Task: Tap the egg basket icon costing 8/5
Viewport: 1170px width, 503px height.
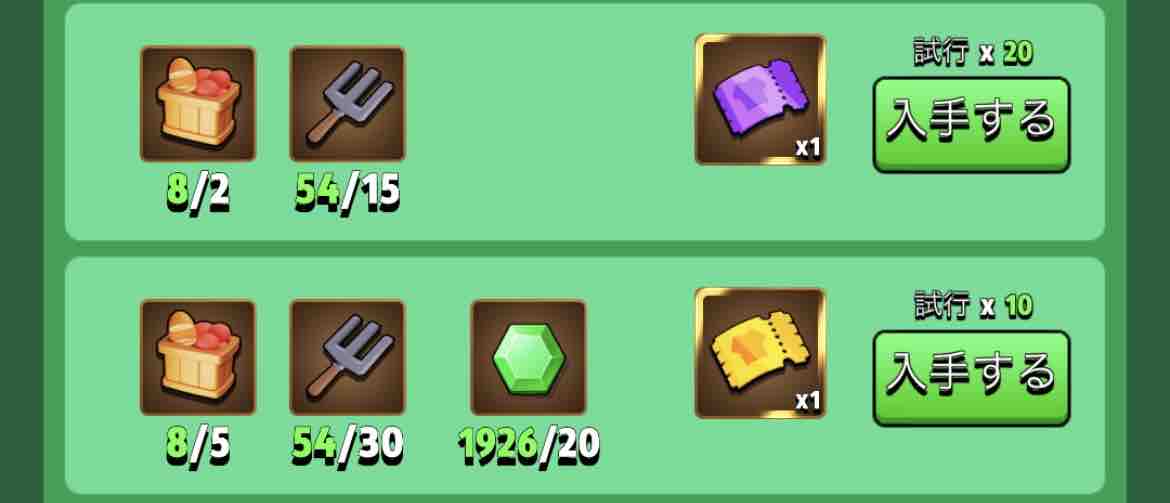Action: point(198,357)
